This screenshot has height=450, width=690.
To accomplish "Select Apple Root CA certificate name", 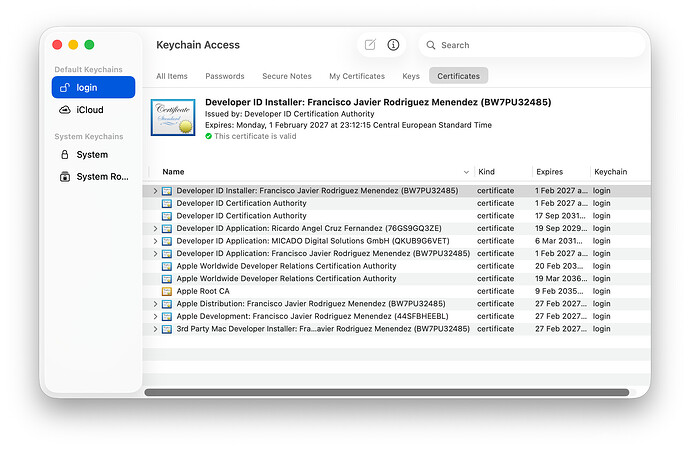I will pyautogui.click(x=203, y=291).
